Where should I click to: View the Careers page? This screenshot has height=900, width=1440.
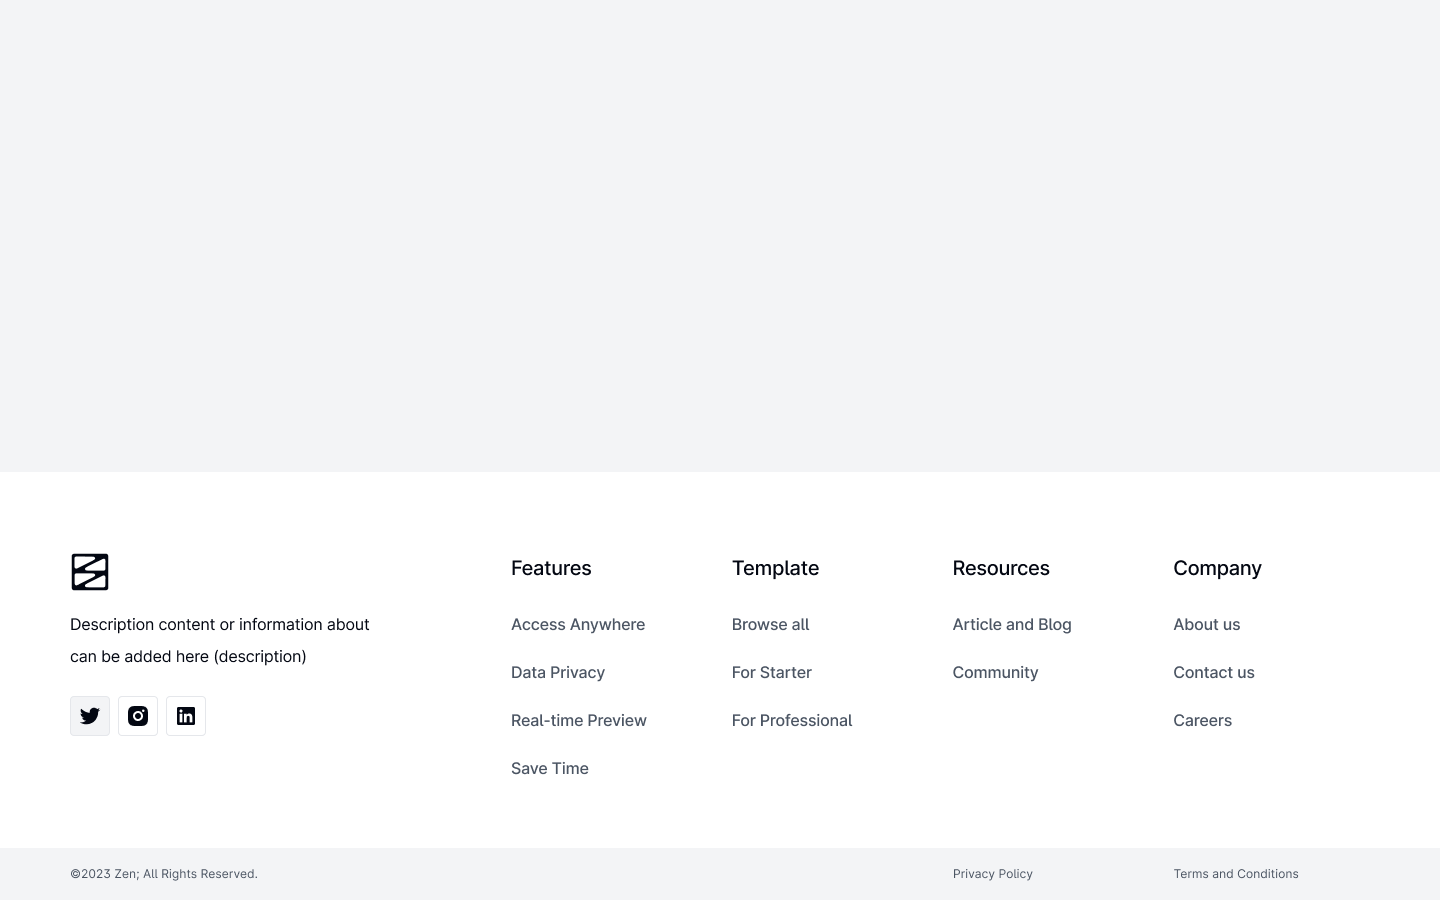pos(1203,720)
